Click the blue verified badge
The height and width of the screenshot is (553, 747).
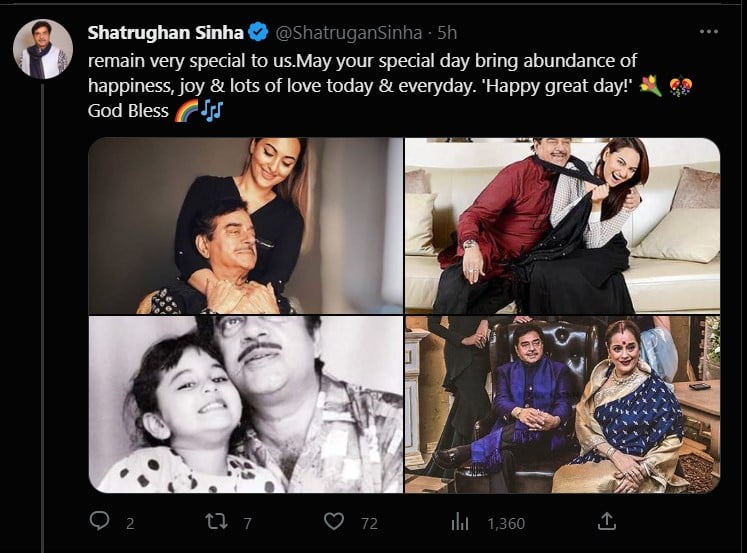point(258,34)
